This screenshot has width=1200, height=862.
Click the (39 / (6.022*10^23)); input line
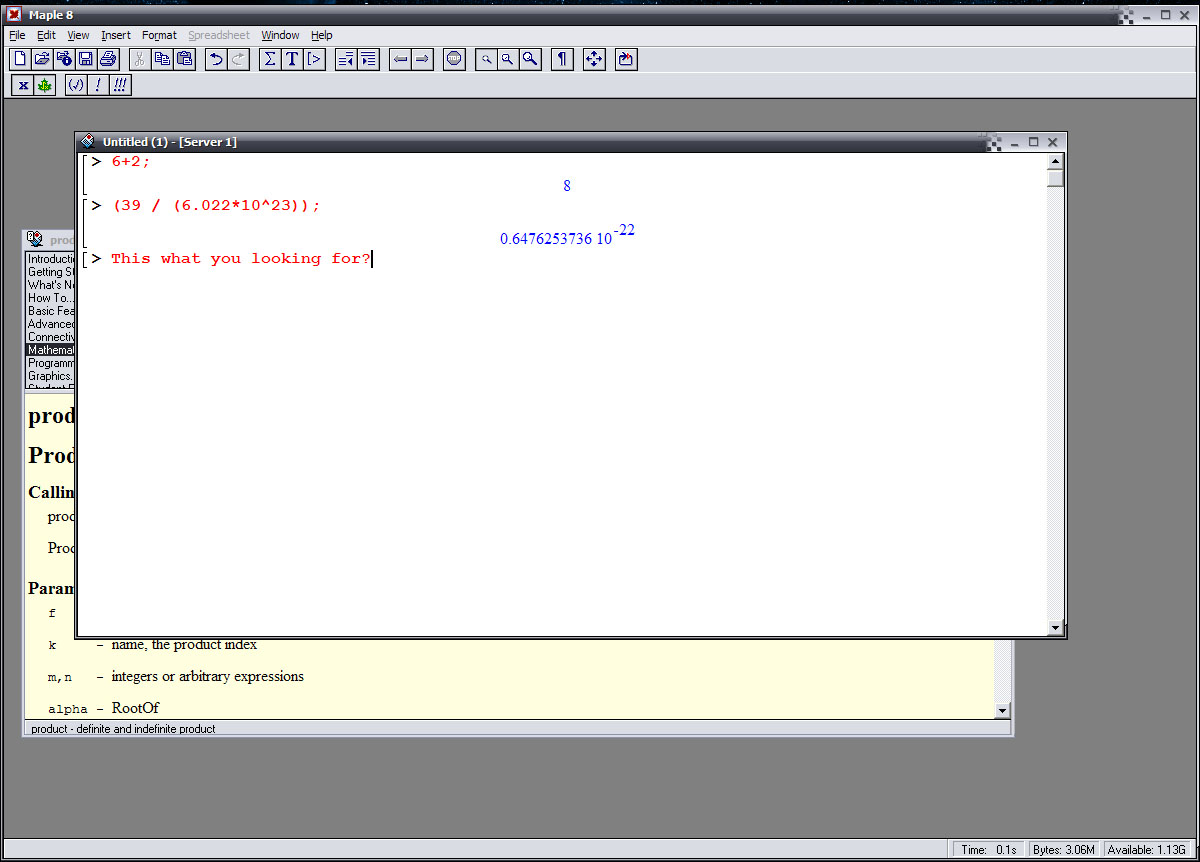pos(216,205)
